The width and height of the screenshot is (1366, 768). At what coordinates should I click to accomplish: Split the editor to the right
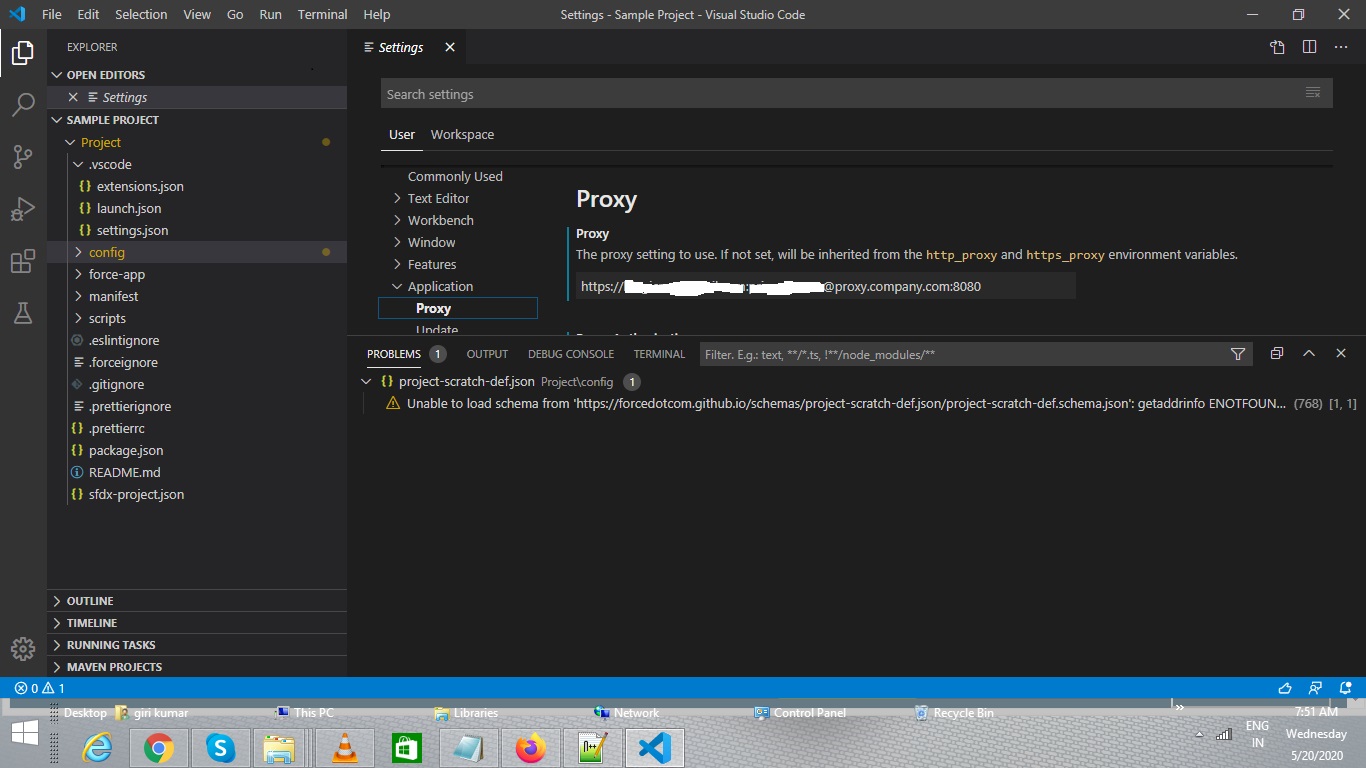coord(1309,47)
